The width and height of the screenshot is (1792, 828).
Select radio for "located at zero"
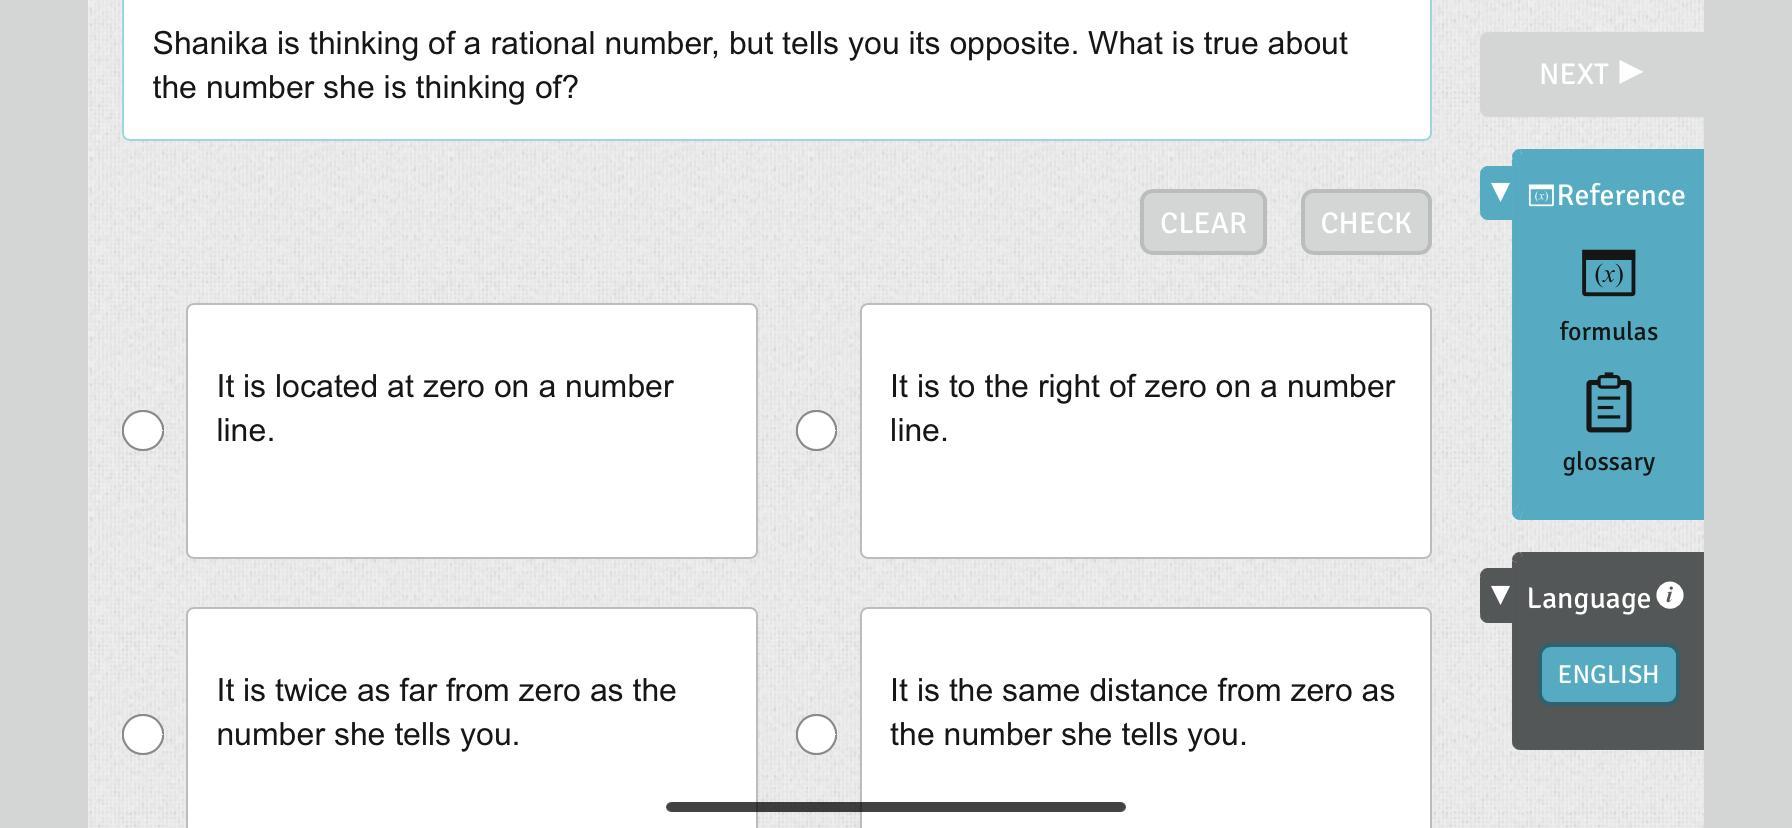pyautogui.click(x=143, y=431)
